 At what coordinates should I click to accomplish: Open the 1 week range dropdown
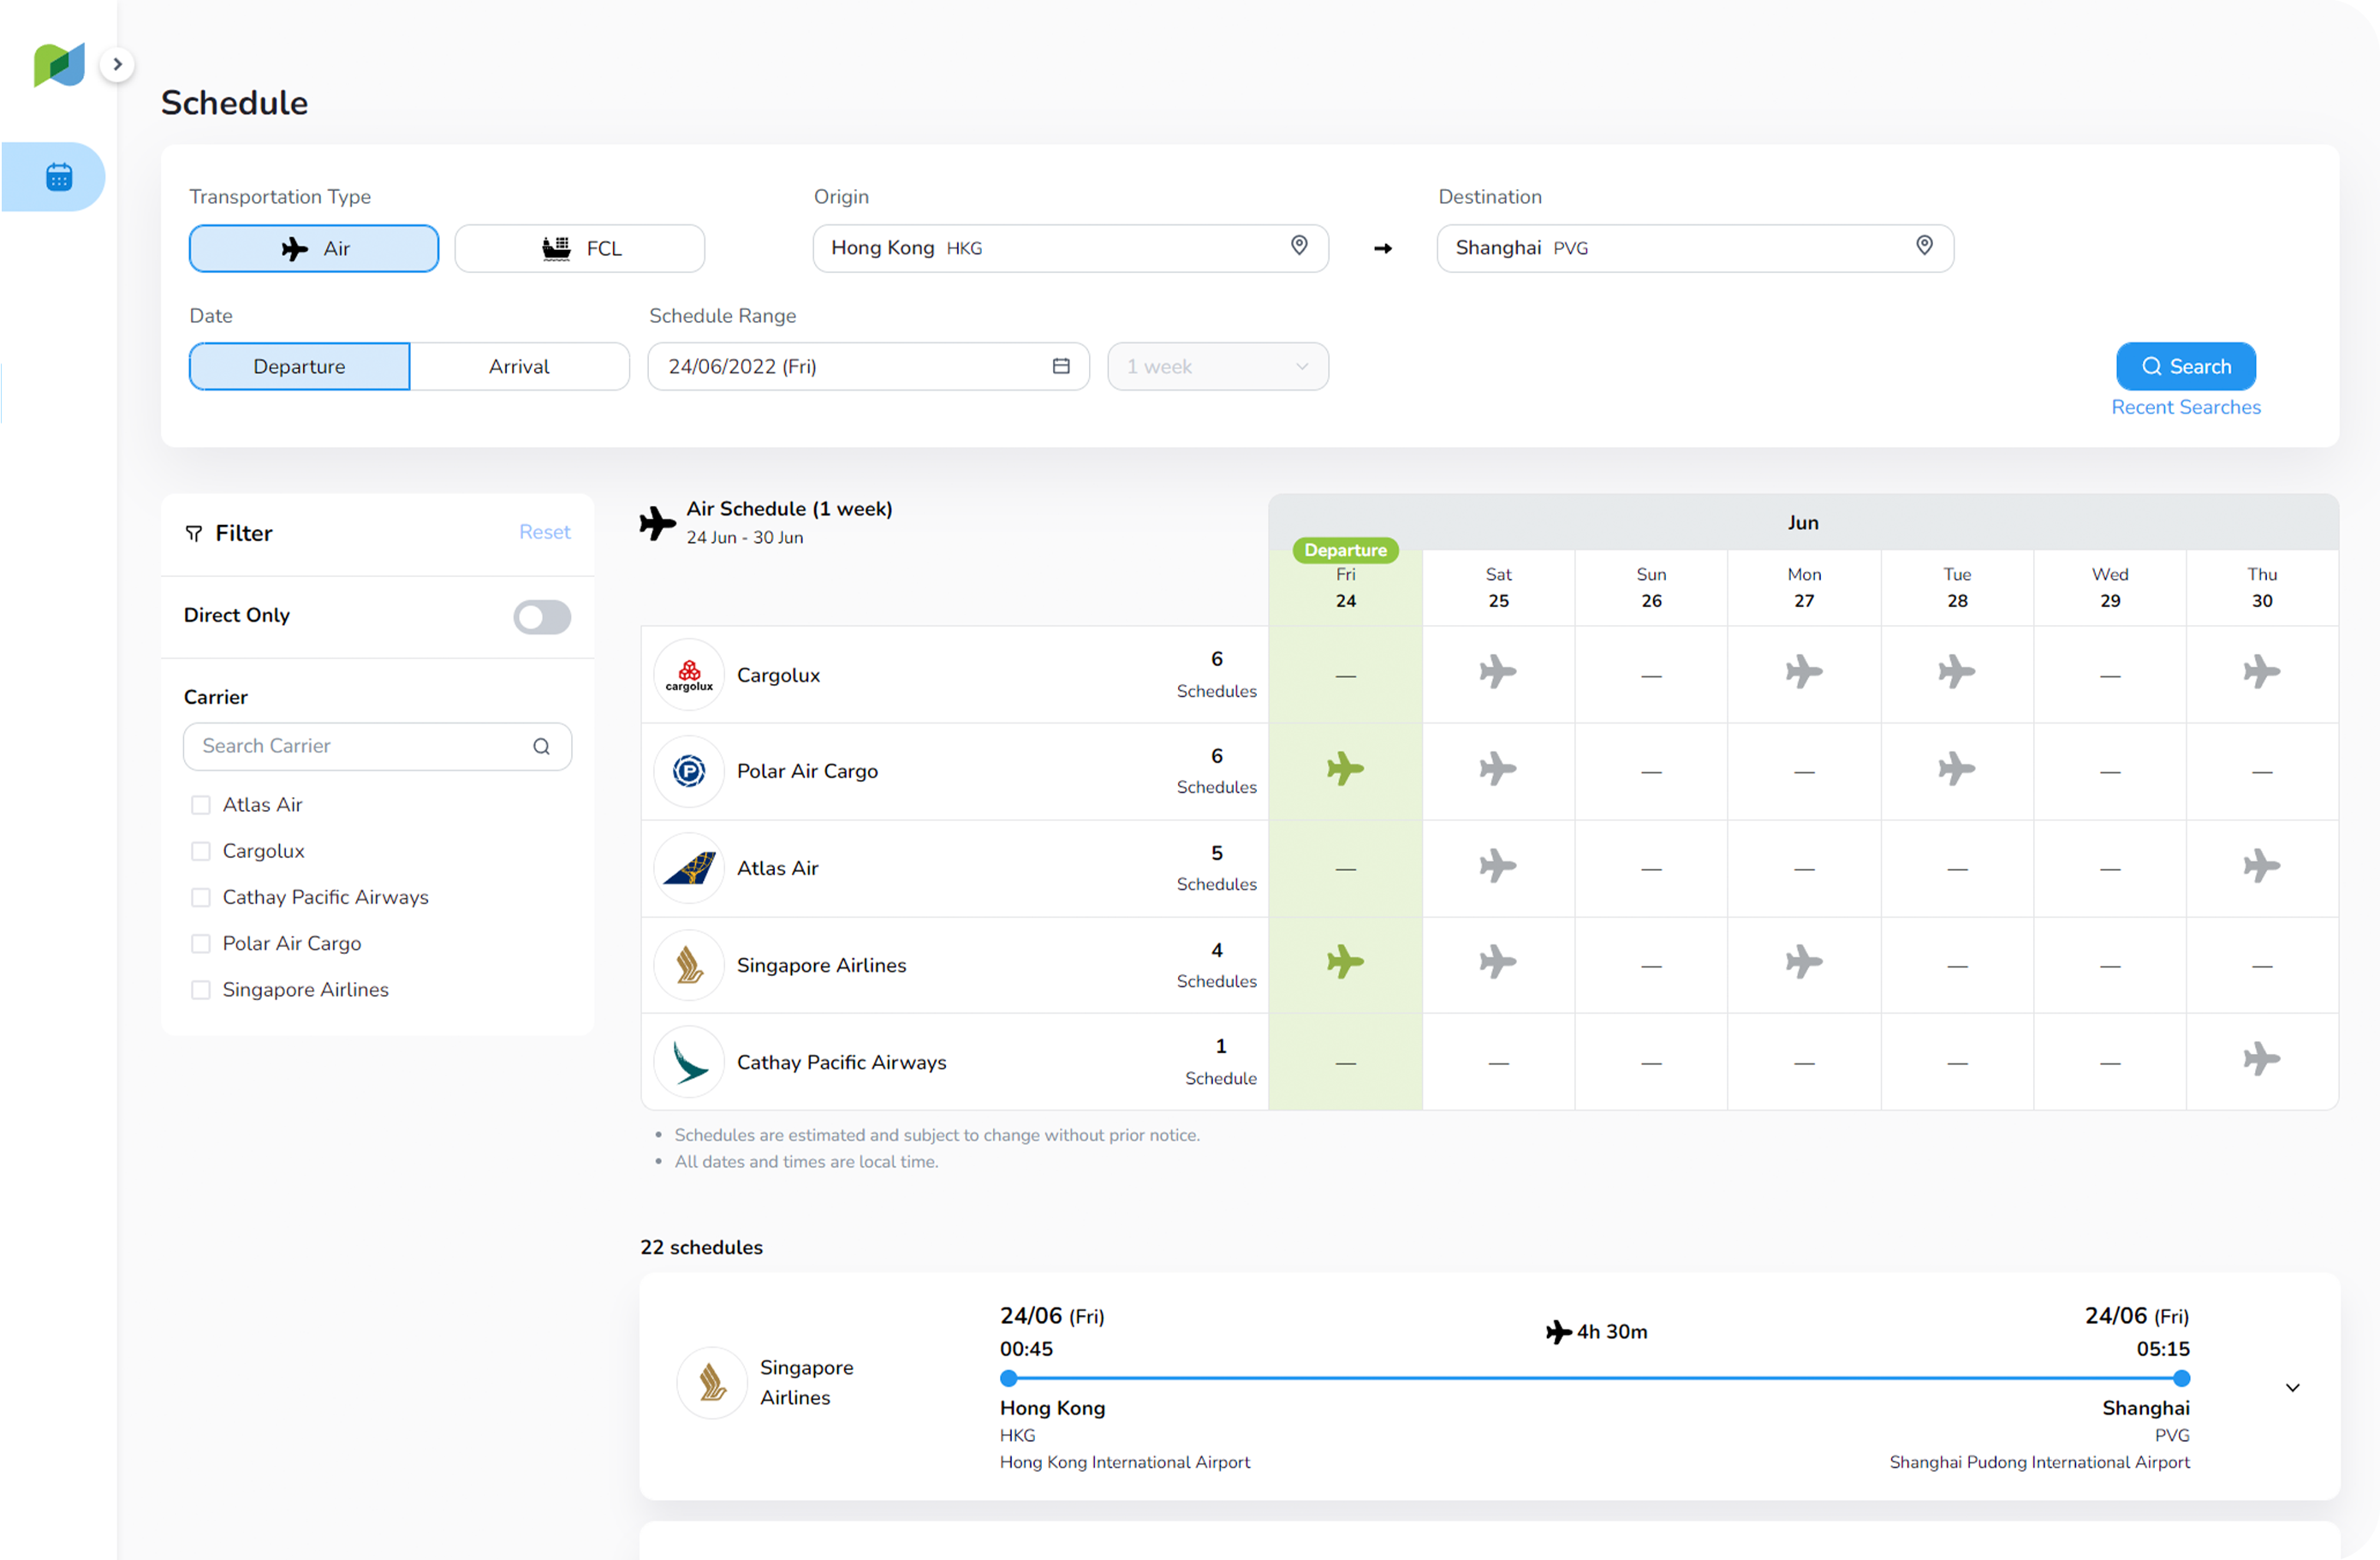point(1216,366)
